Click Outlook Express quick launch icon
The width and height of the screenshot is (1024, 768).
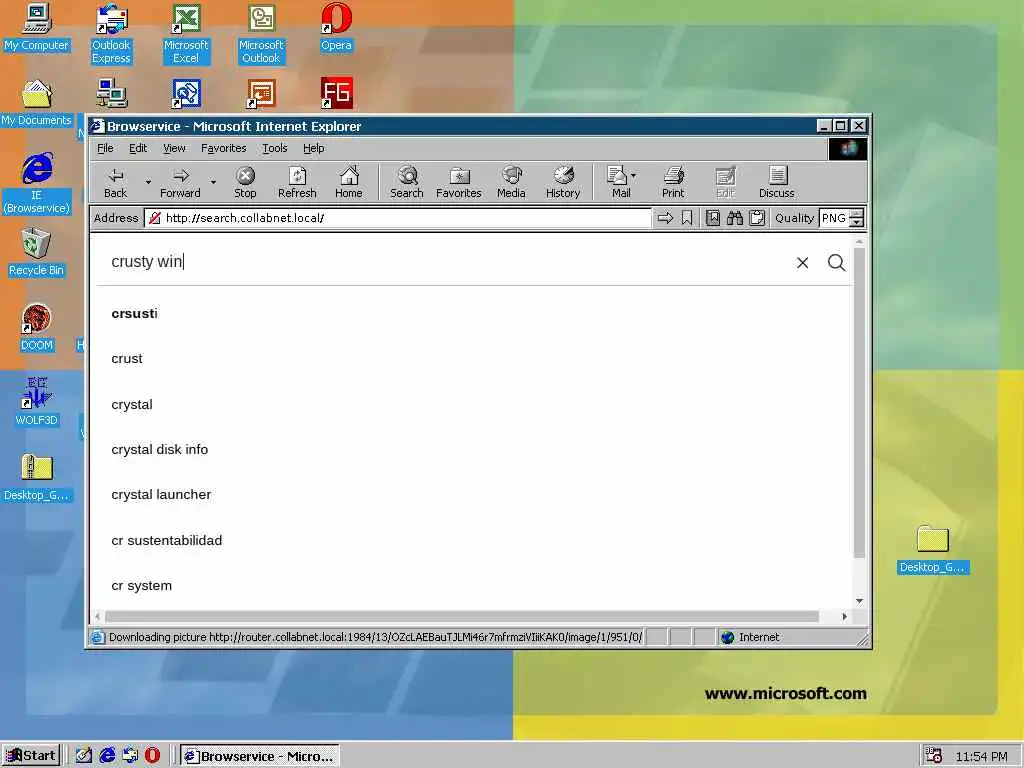130,756
